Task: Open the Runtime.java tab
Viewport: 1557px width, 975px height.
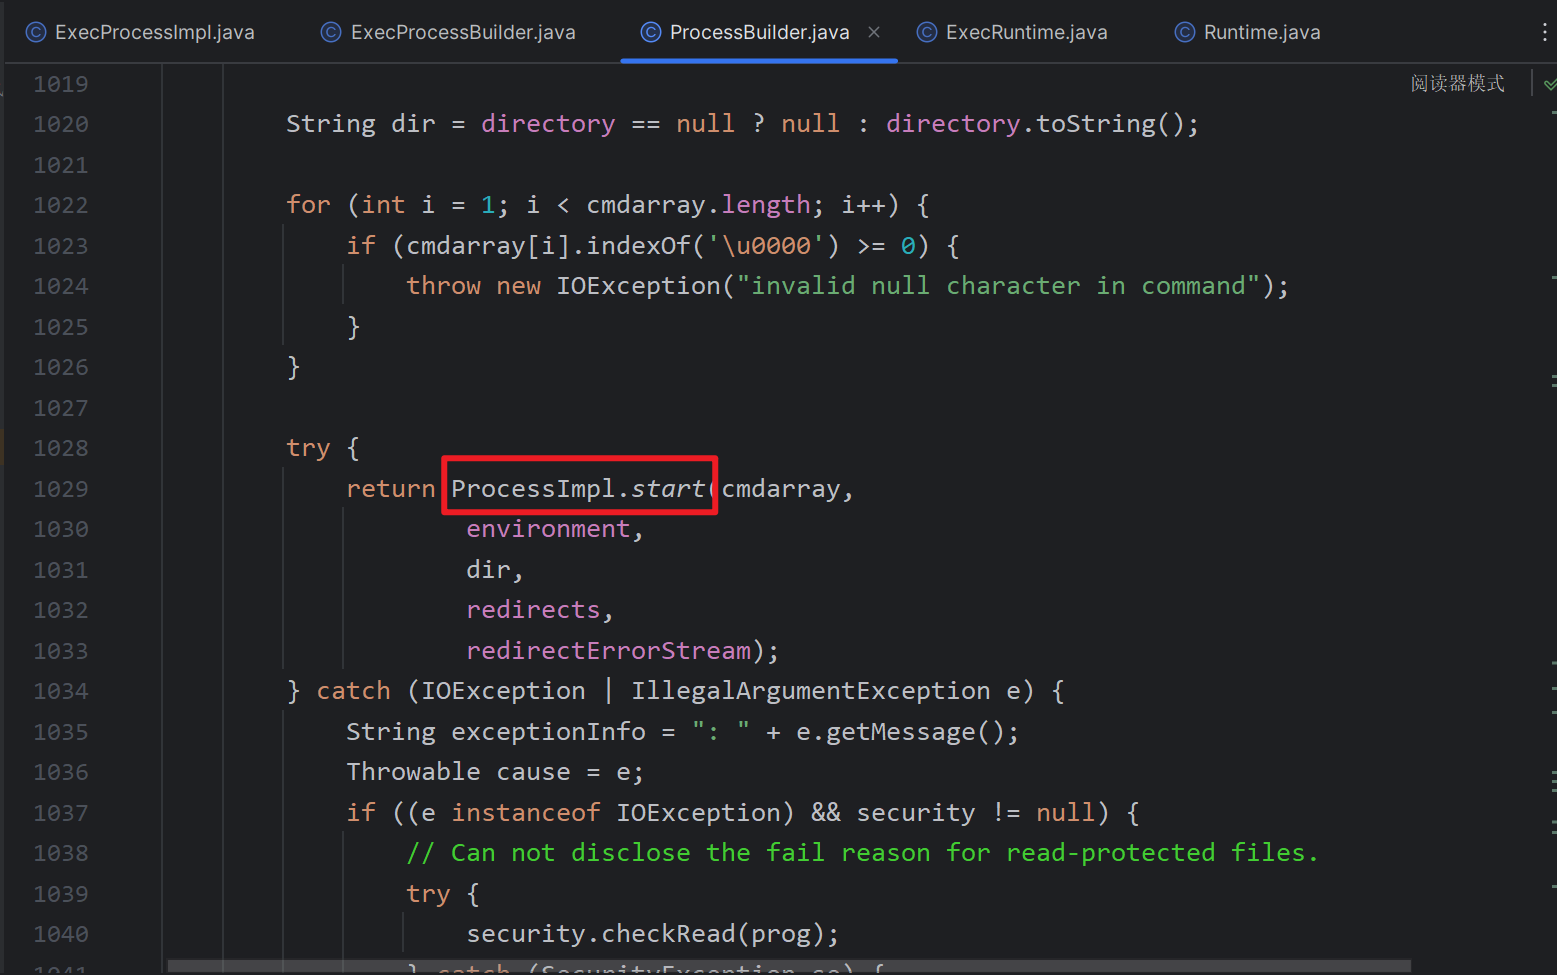Action: click(1261, 32)
